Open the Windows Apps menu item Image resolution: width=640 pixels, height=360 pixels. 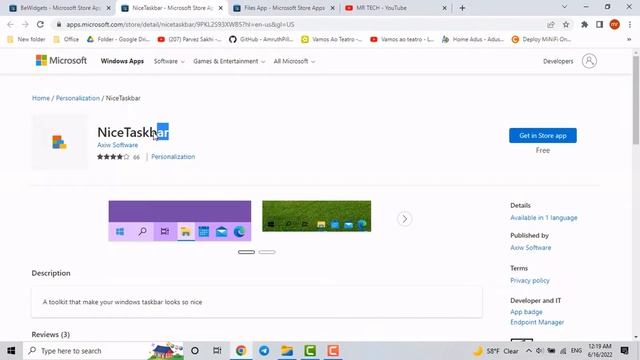[122, 61]
